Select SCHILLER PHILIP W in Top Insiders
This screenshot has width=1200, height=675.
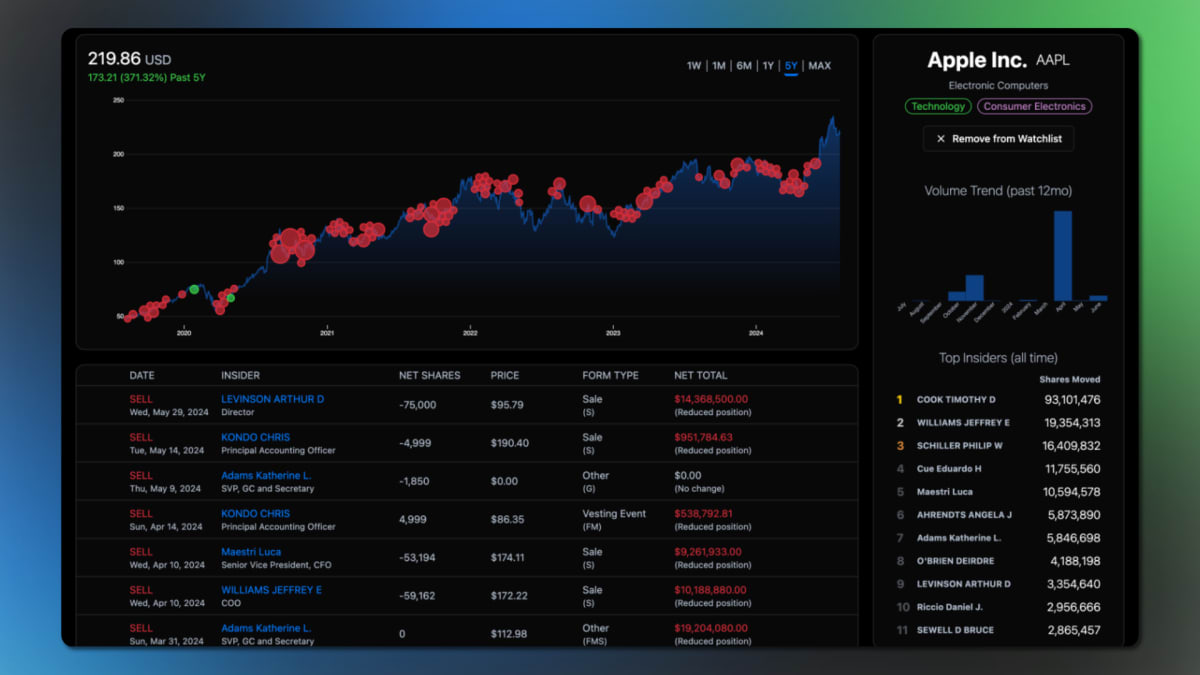pyautogui.click(x=960, y=446)
